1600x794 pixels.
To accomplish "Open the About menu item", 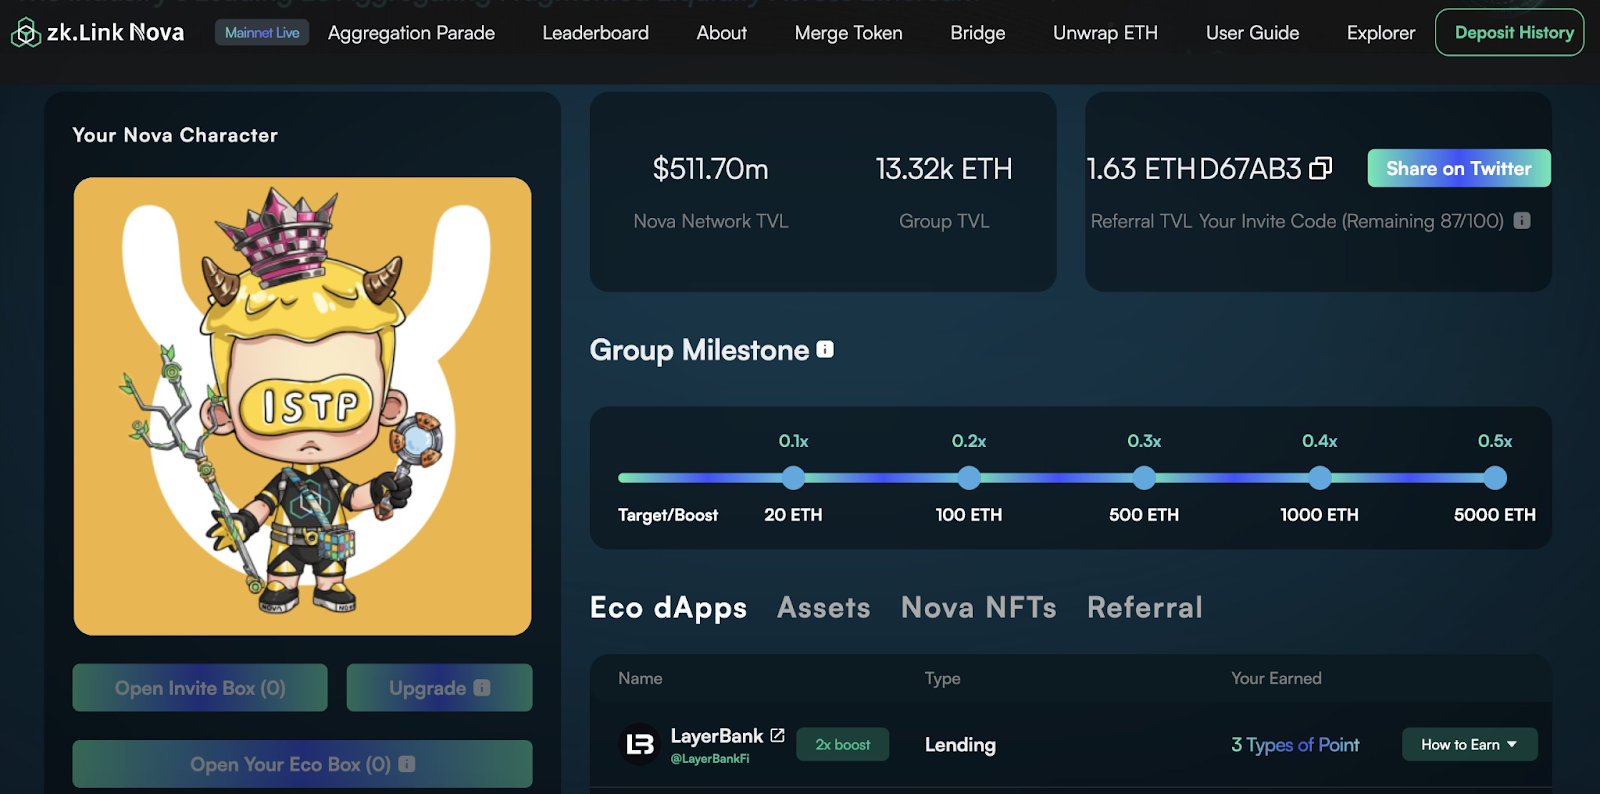I will coord(721,33).
